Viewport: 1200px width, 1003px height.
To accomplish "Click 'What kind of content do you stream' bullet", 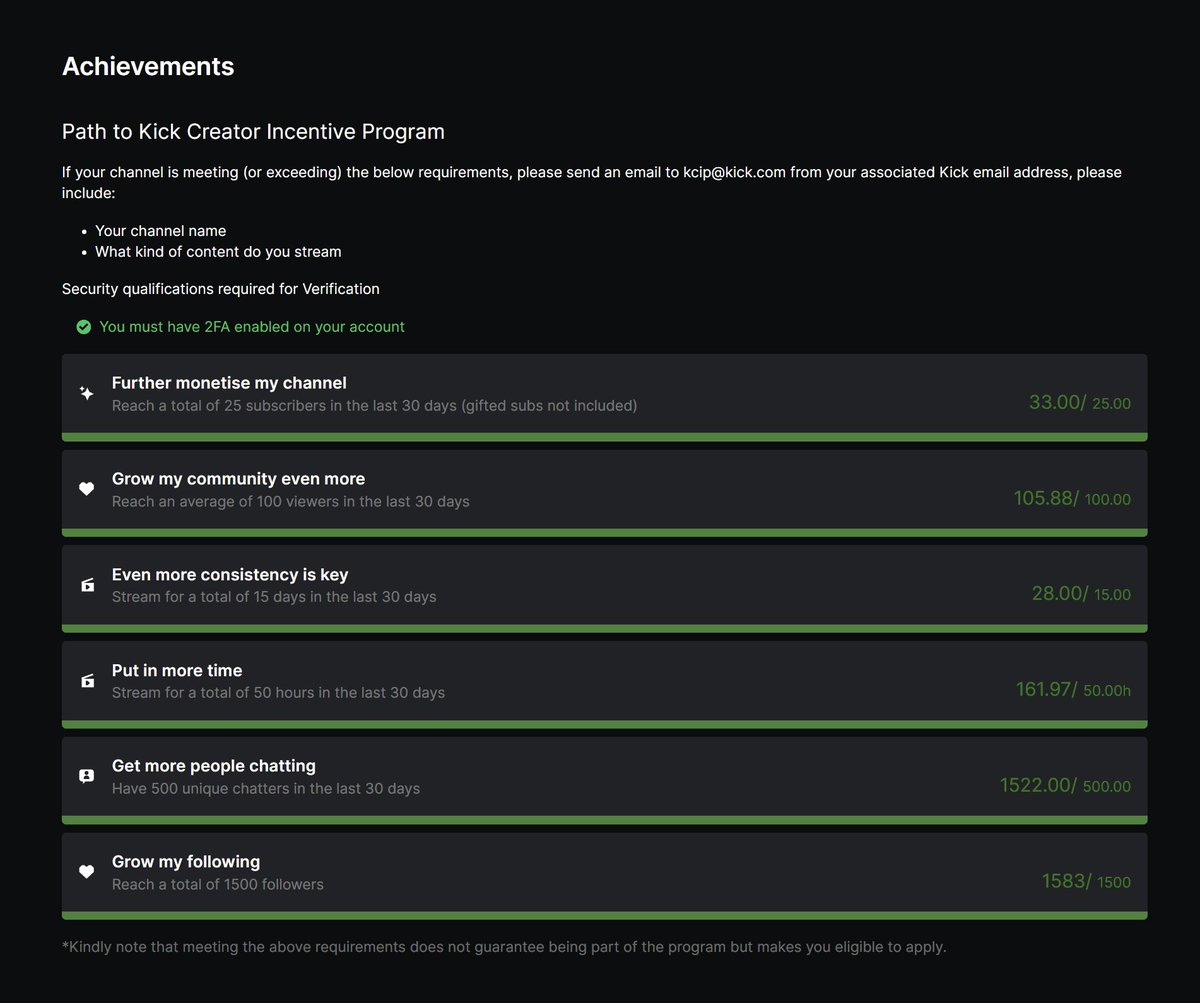I will pyautogui.click(x=218, y=252).
